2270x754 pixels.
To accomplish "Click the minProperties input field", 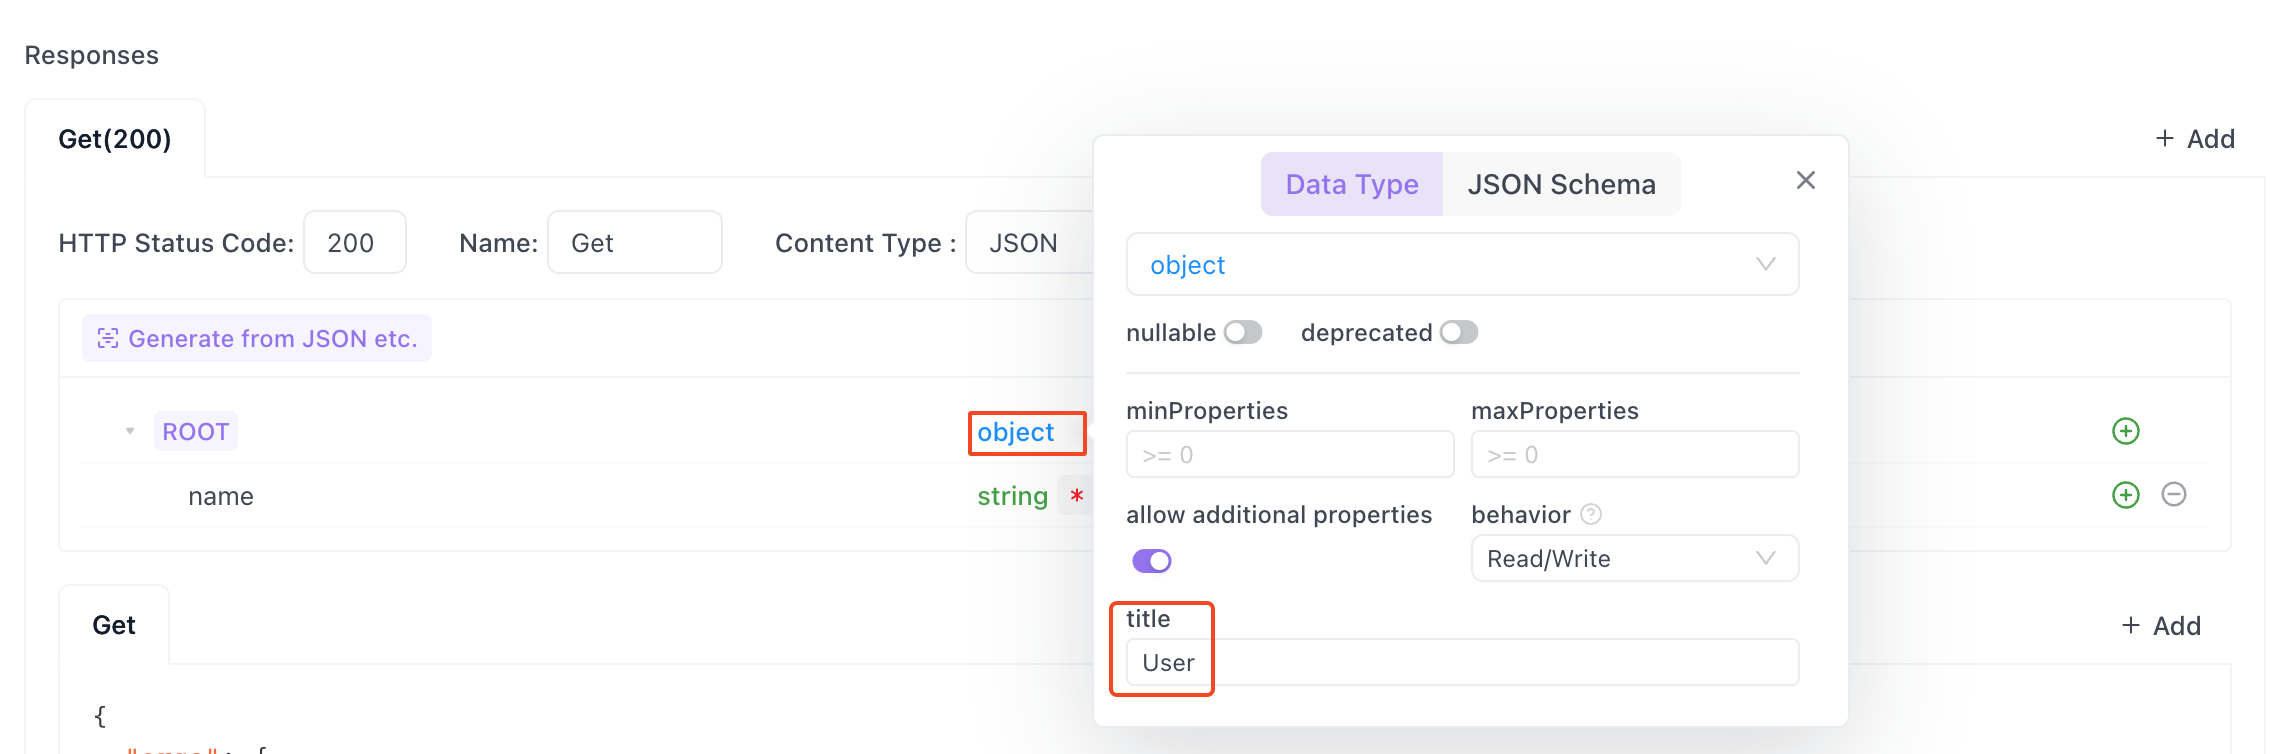I will (x=1289, y=455).
